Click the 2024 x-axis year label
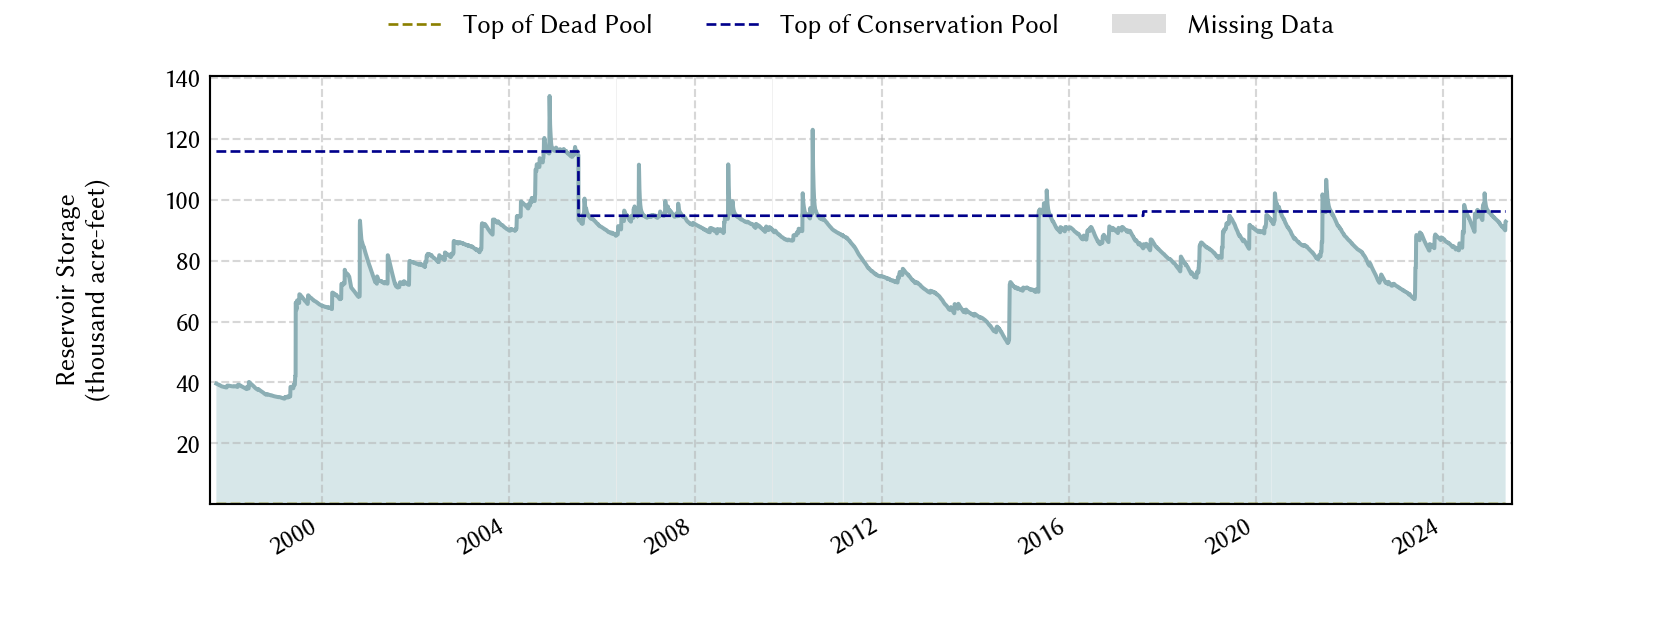1680x630 pixels. pos(1416,537)
